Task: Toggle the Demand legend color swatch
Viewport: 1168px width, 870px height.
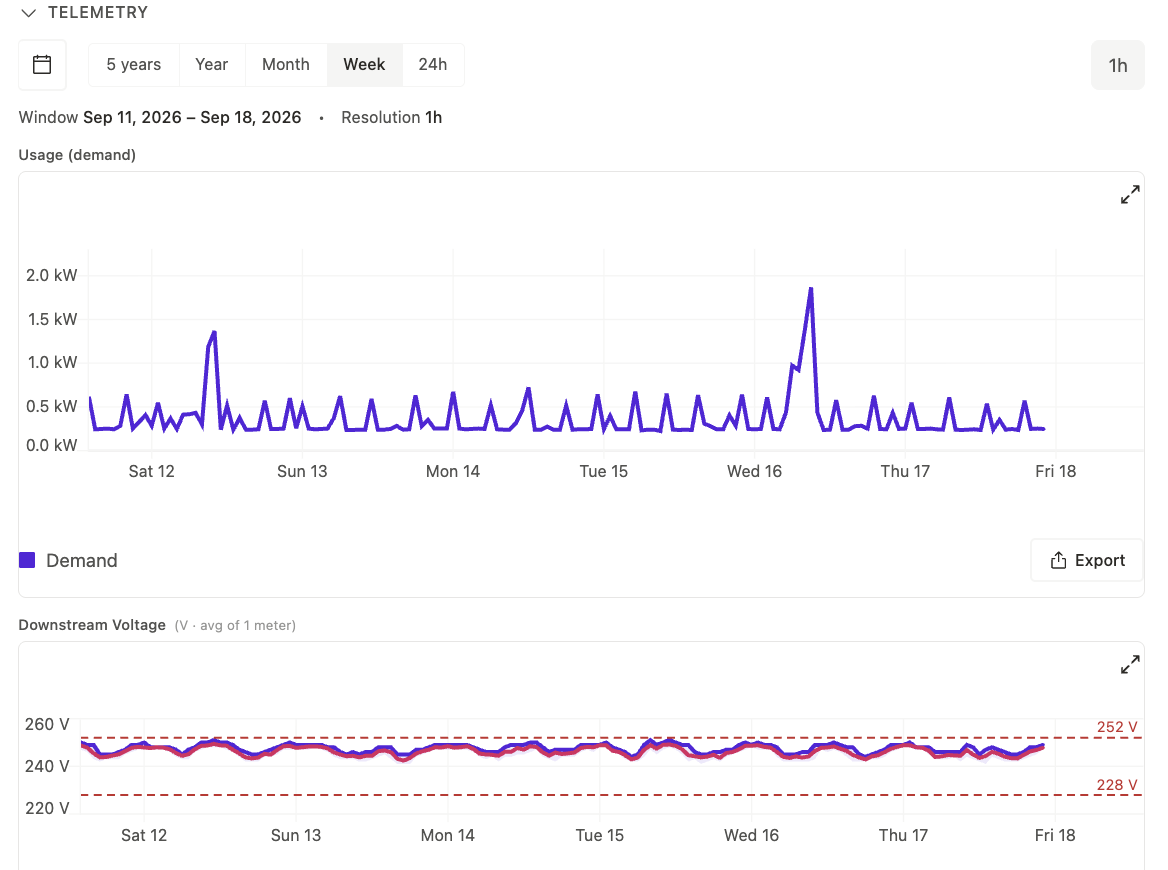Action: [x=27, y=560]
